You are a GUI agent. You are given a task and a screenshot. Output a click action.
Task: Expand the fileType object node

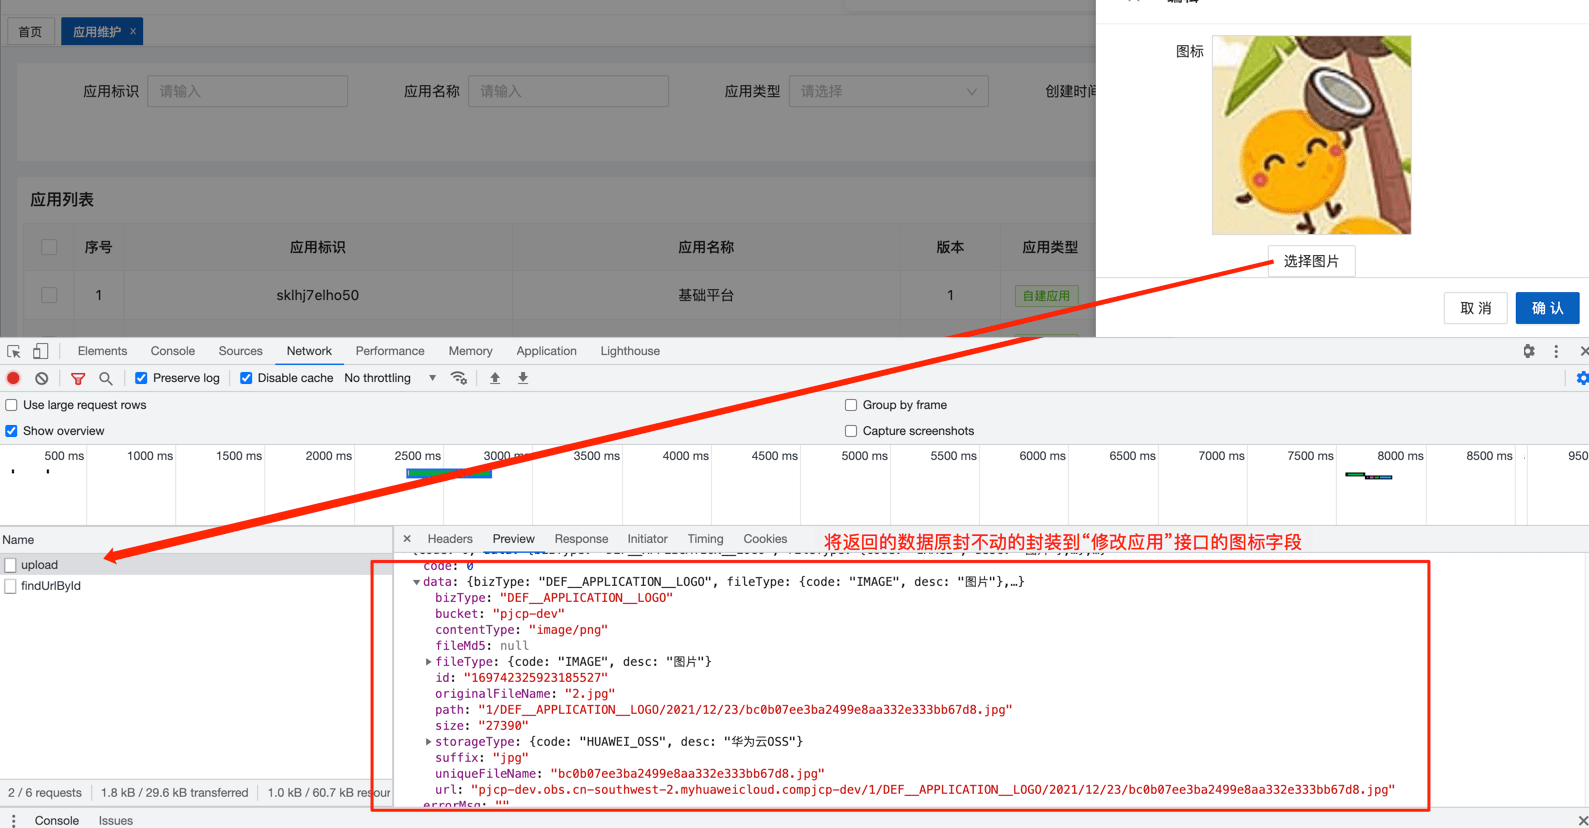click(x=429, y=662)
